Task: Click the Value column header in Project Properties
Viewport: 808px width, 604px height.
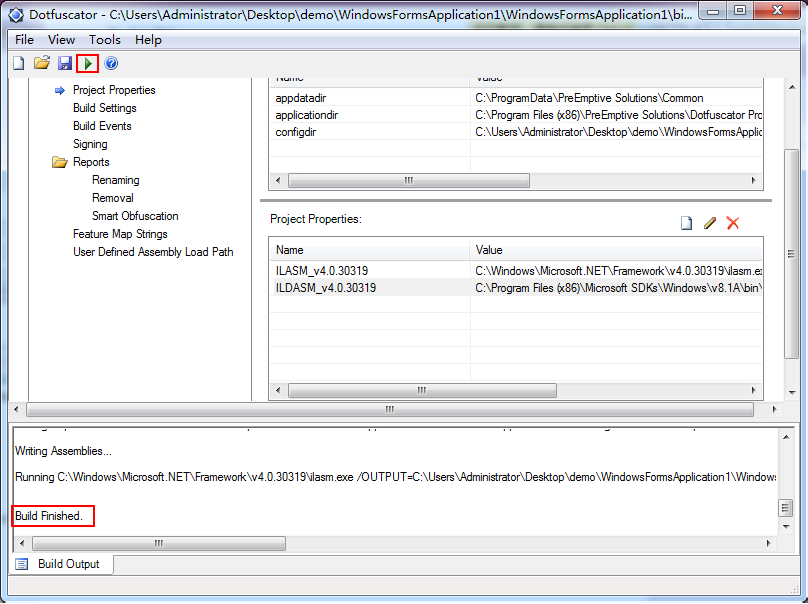Action: pos(616,250)
